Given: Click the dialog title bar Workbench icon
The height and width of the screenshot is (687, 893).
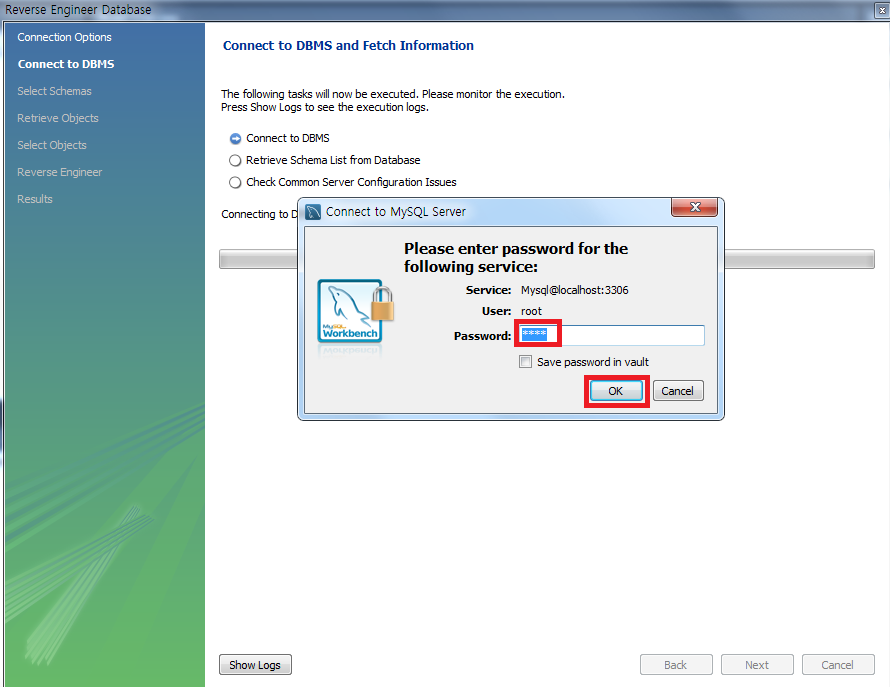Looking at the screenshot, I should [313, 212].
